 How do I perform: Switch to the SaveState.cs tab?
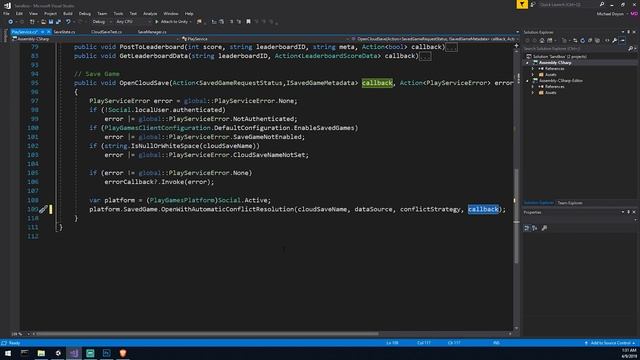64,32
